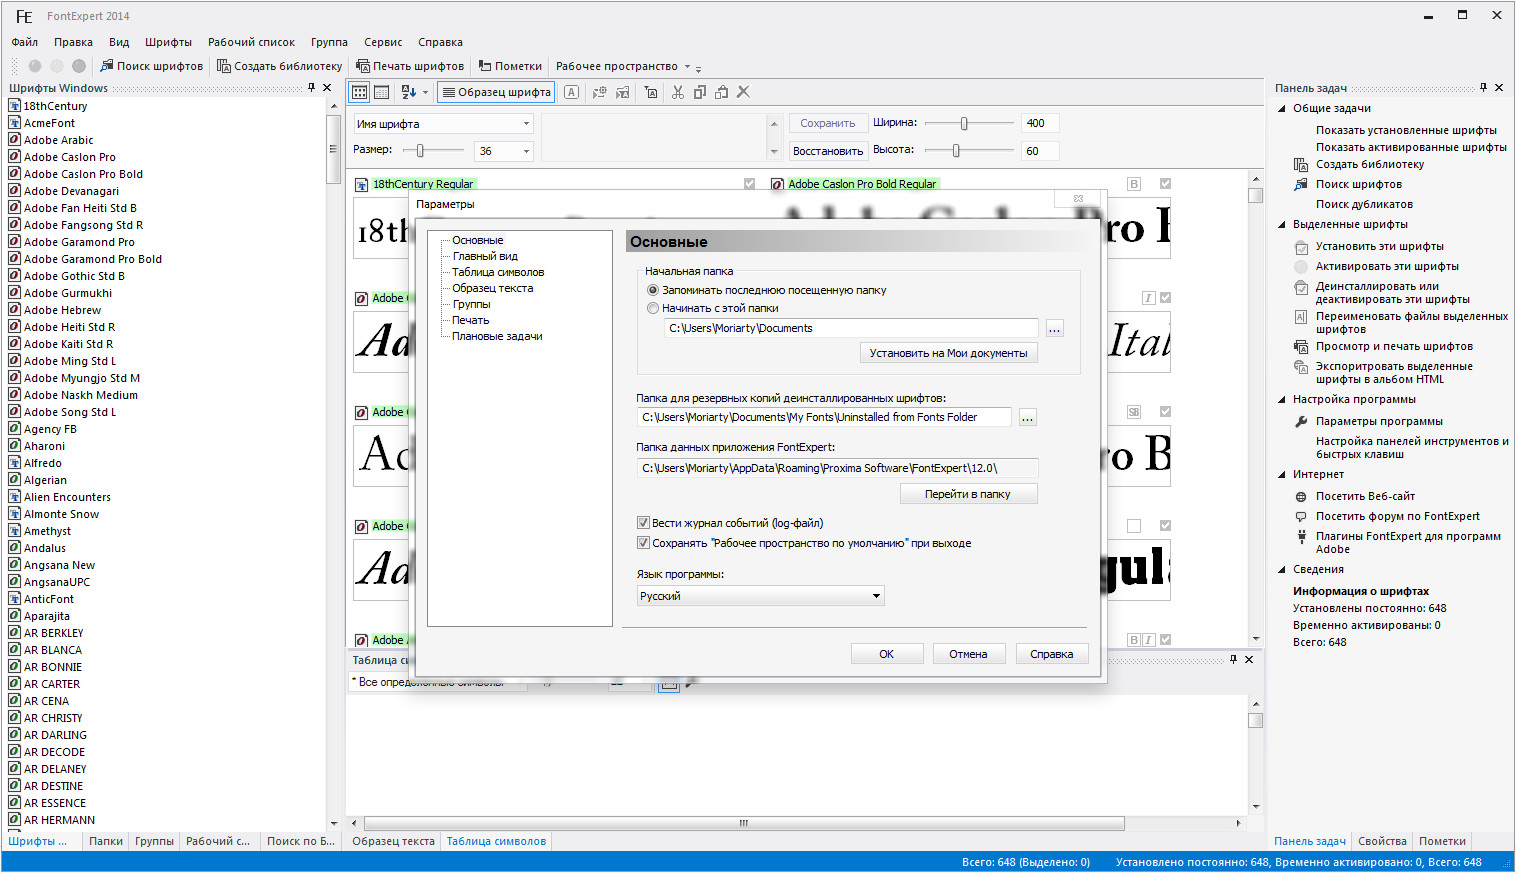The height and width of the screenshot is (873, 1516).
Task: Select Таблица символов in settings tree
Action: click(498, 272)
